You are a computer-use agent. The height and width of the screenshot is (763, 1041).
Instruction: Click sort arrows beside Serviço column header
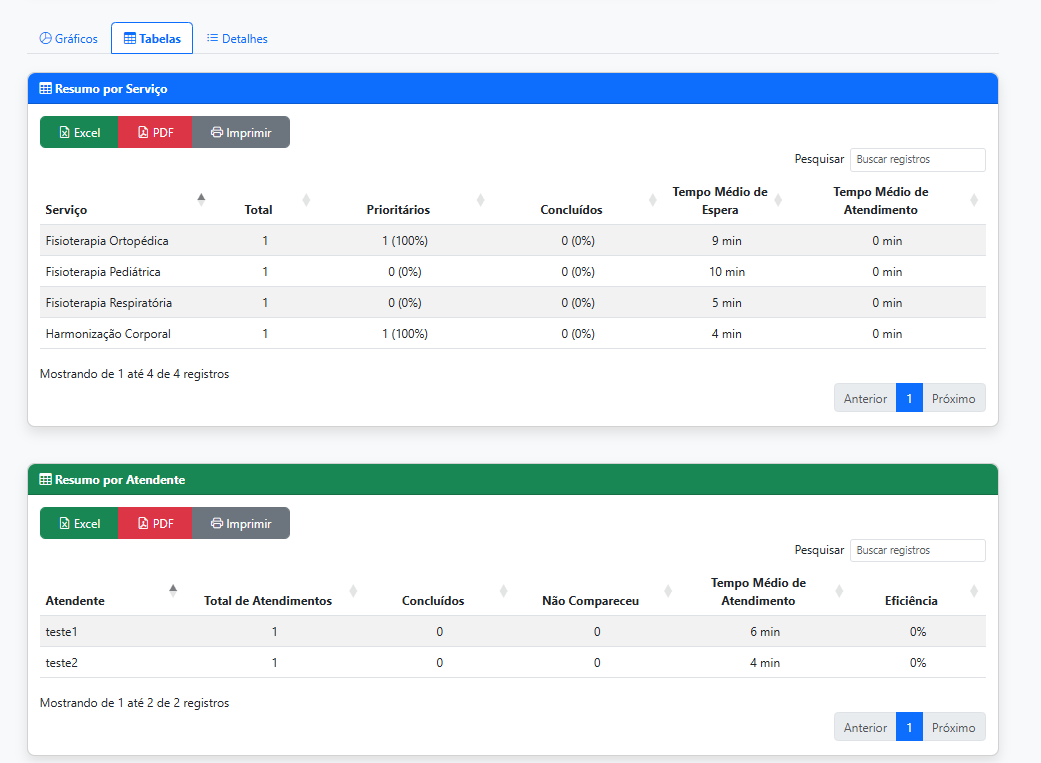coord(201,199)
